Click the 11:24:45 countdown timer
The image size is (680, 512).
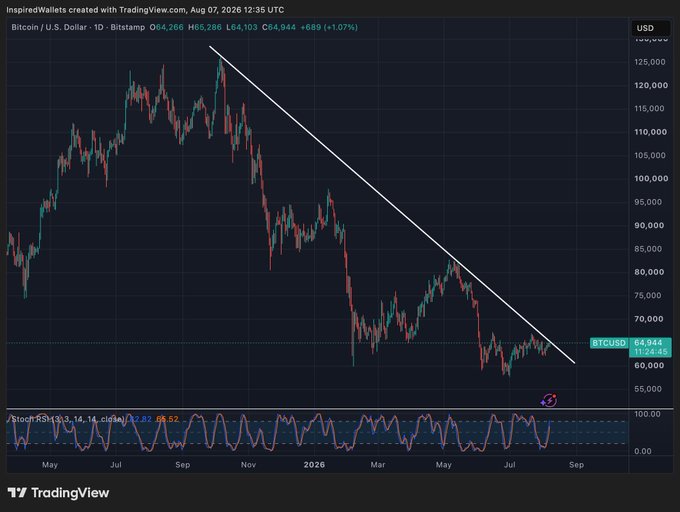[x=651, y=352]
